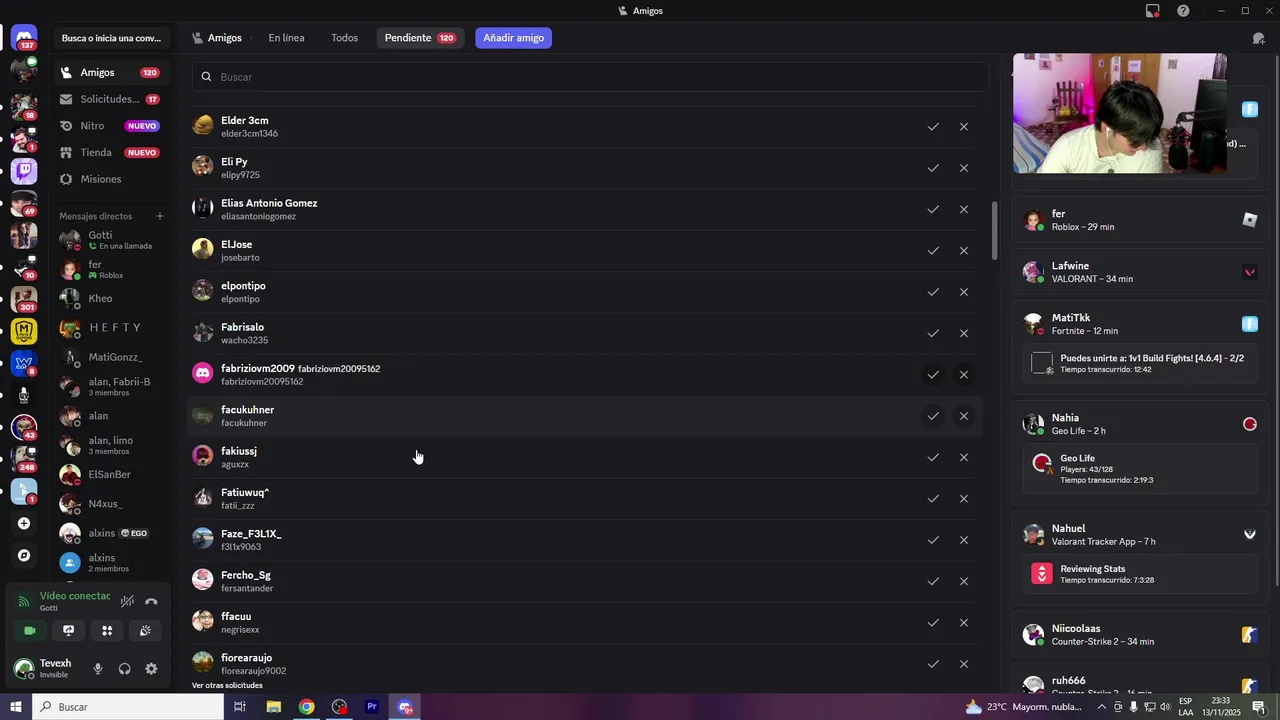Click the Añadir amigo button
The image size is (1280, 720).
(x=513, y=38)
